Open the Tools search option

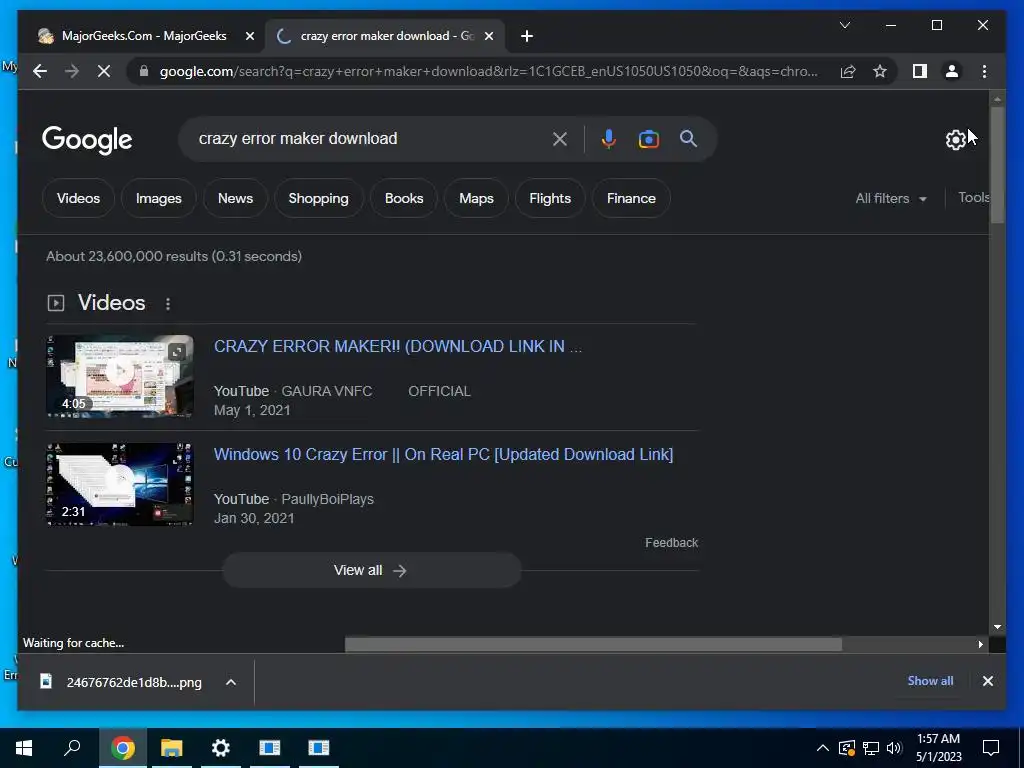(x=973, y=197)
